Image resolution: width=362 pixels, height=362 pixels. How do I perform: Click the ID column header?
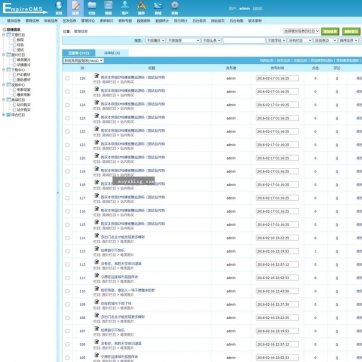[x=82, y=68]
